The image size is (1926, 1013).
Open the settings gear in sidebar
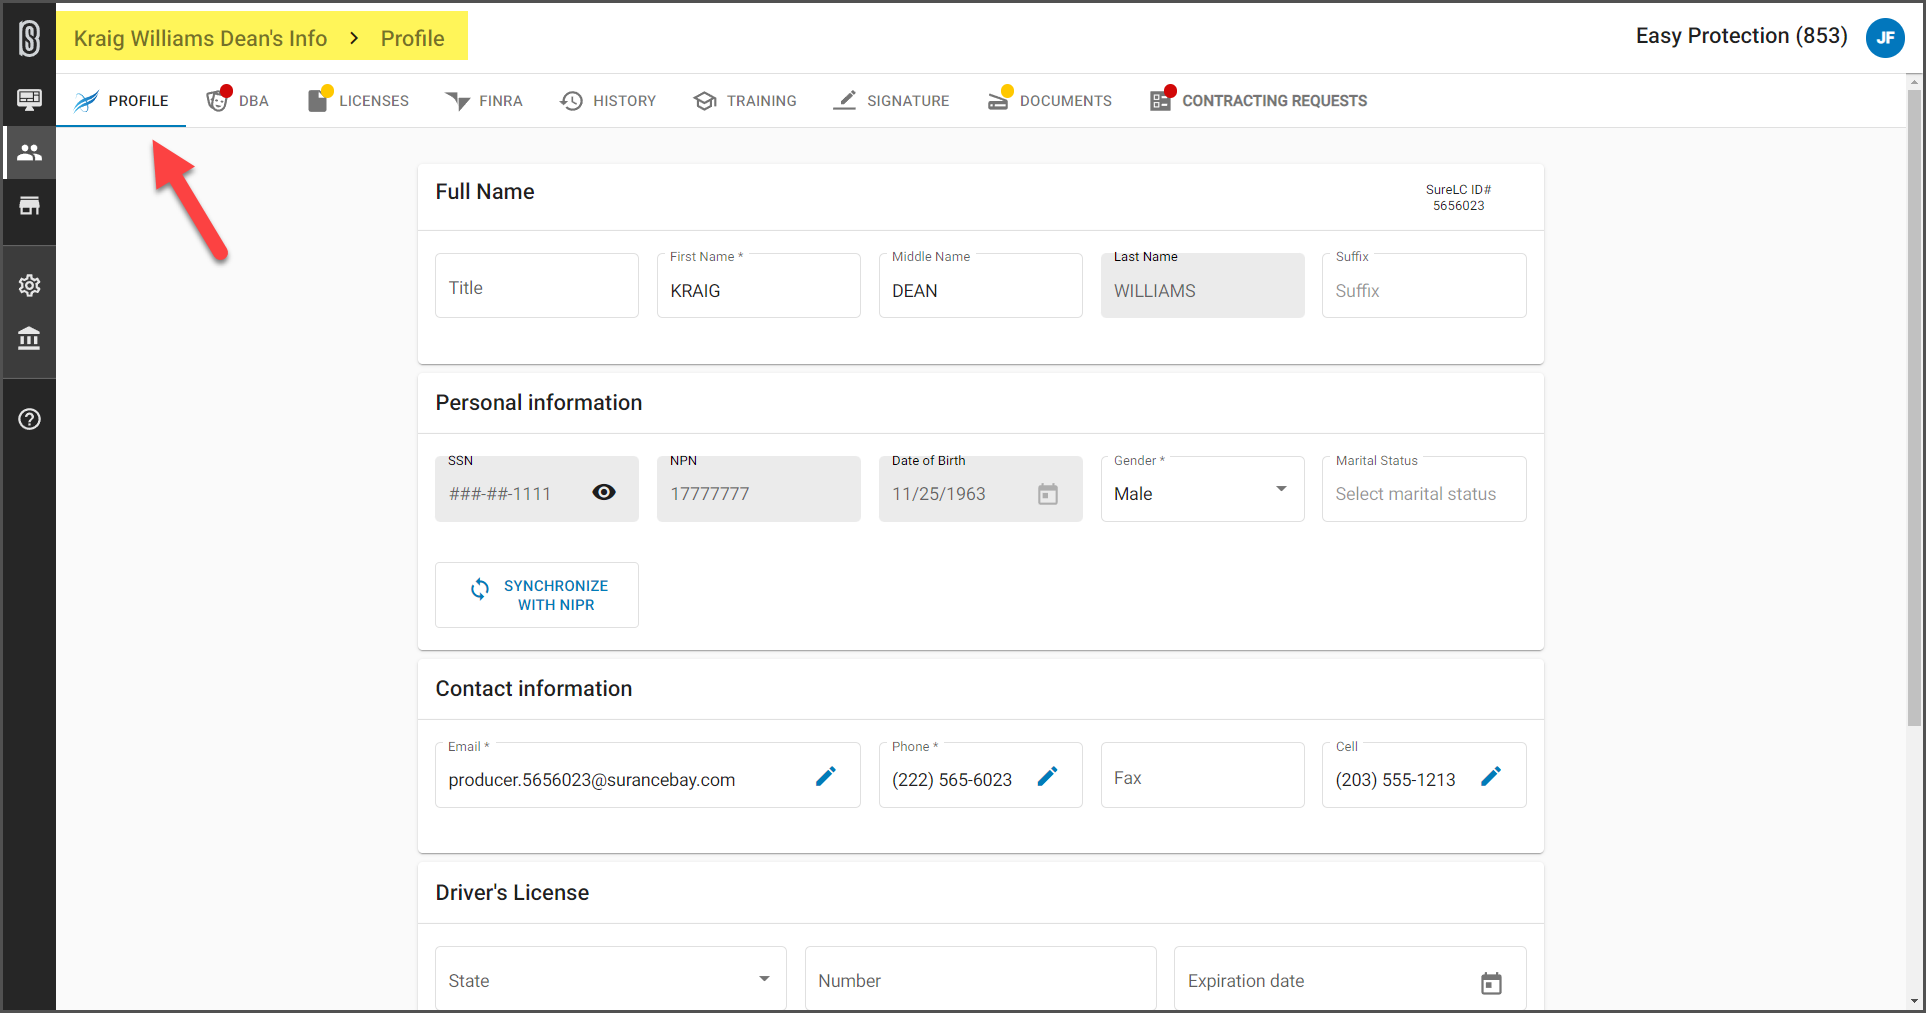click(x=29, y=285)
